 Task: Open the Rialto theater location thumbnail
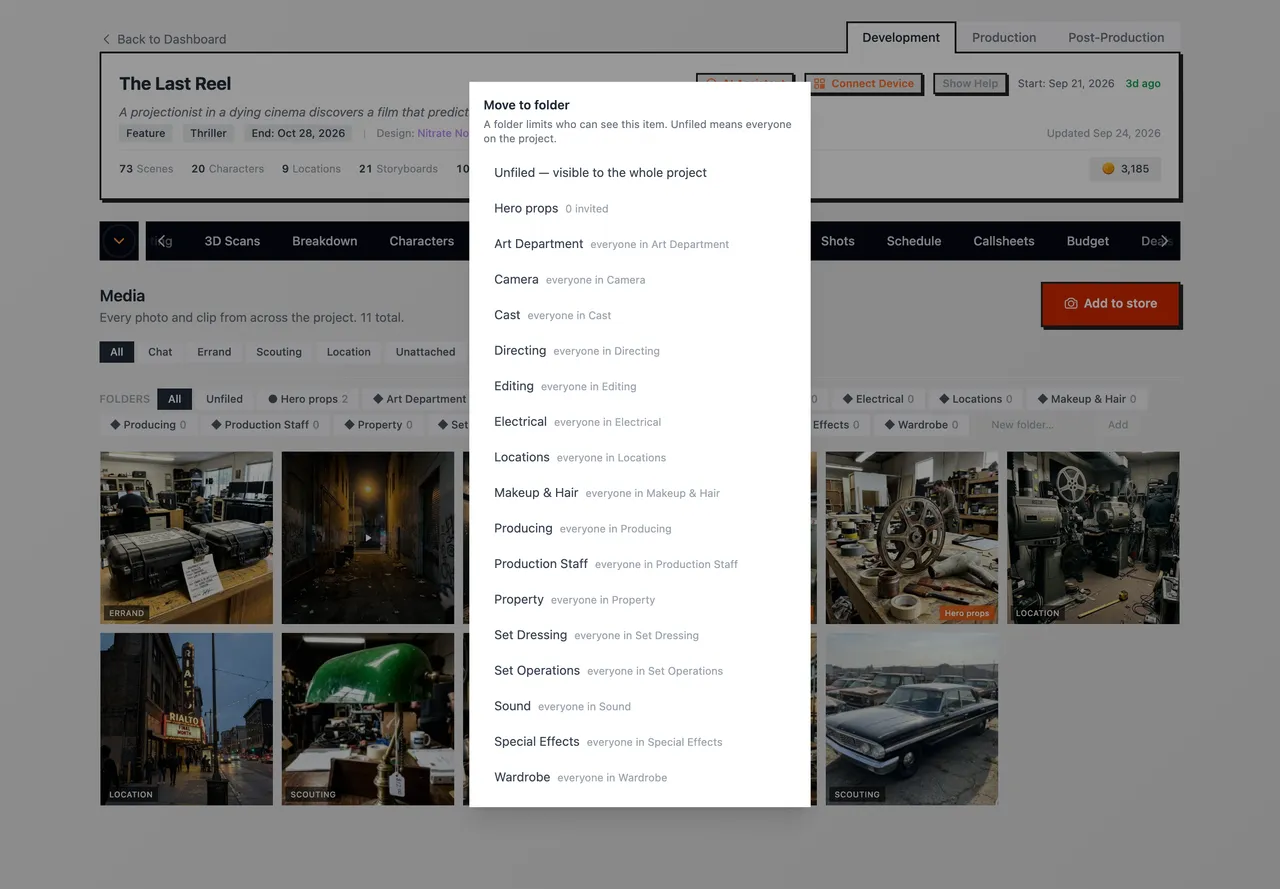click(186, 719)
